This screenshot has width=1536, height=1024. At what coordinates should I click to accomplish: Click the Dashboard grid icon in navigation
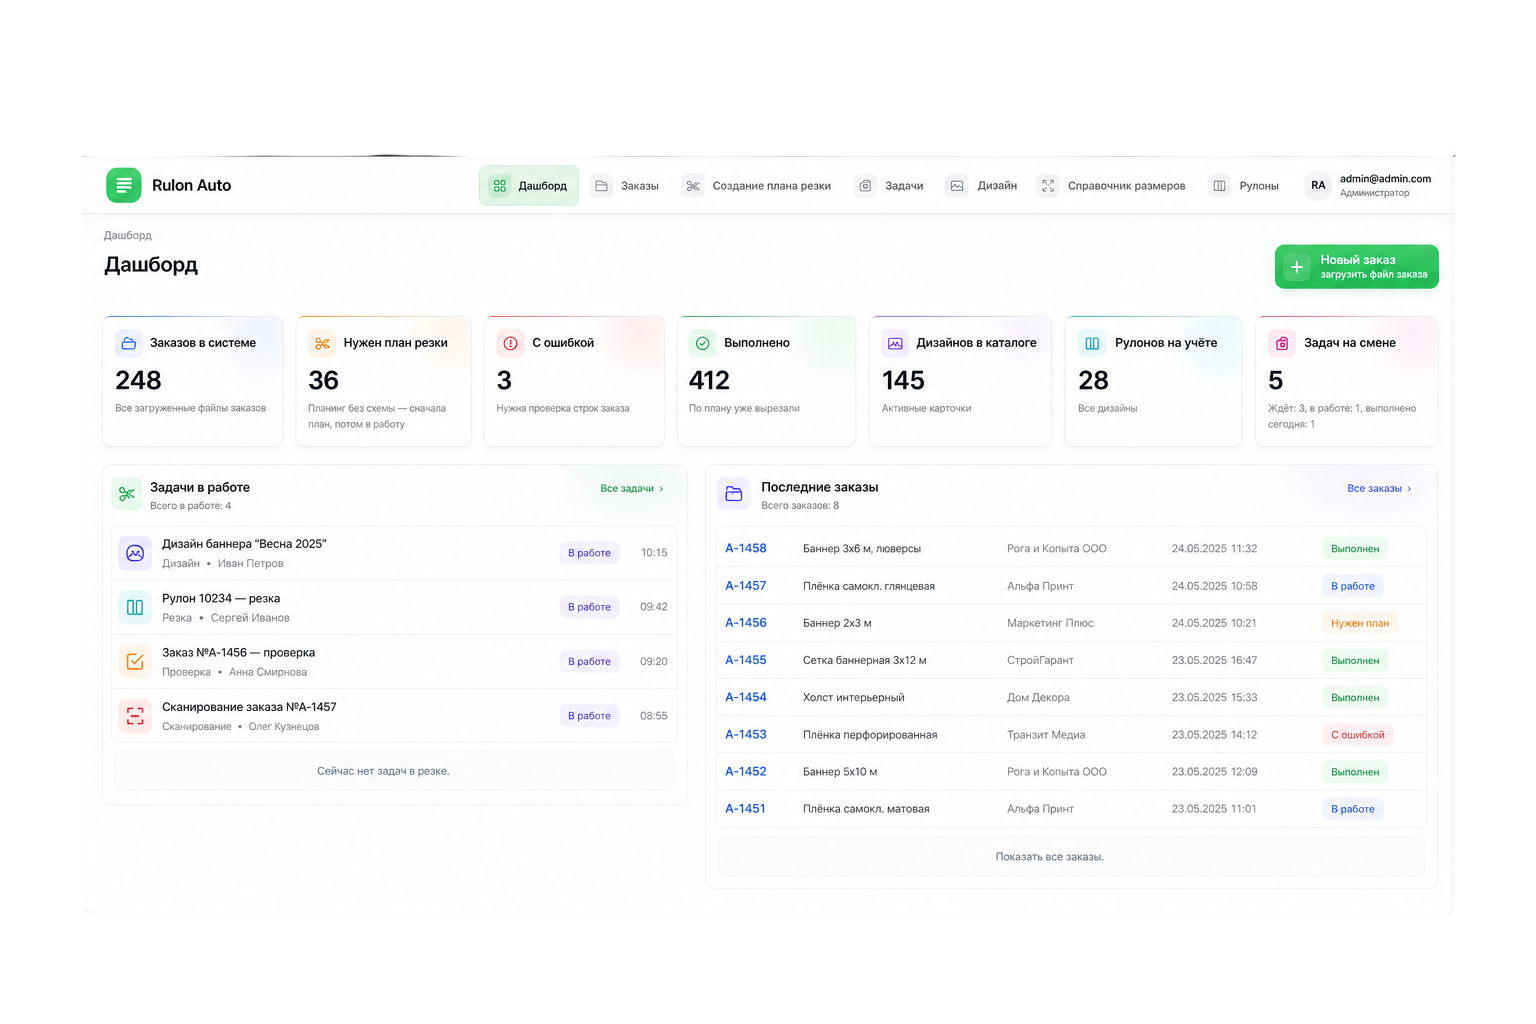pos(500,186)
